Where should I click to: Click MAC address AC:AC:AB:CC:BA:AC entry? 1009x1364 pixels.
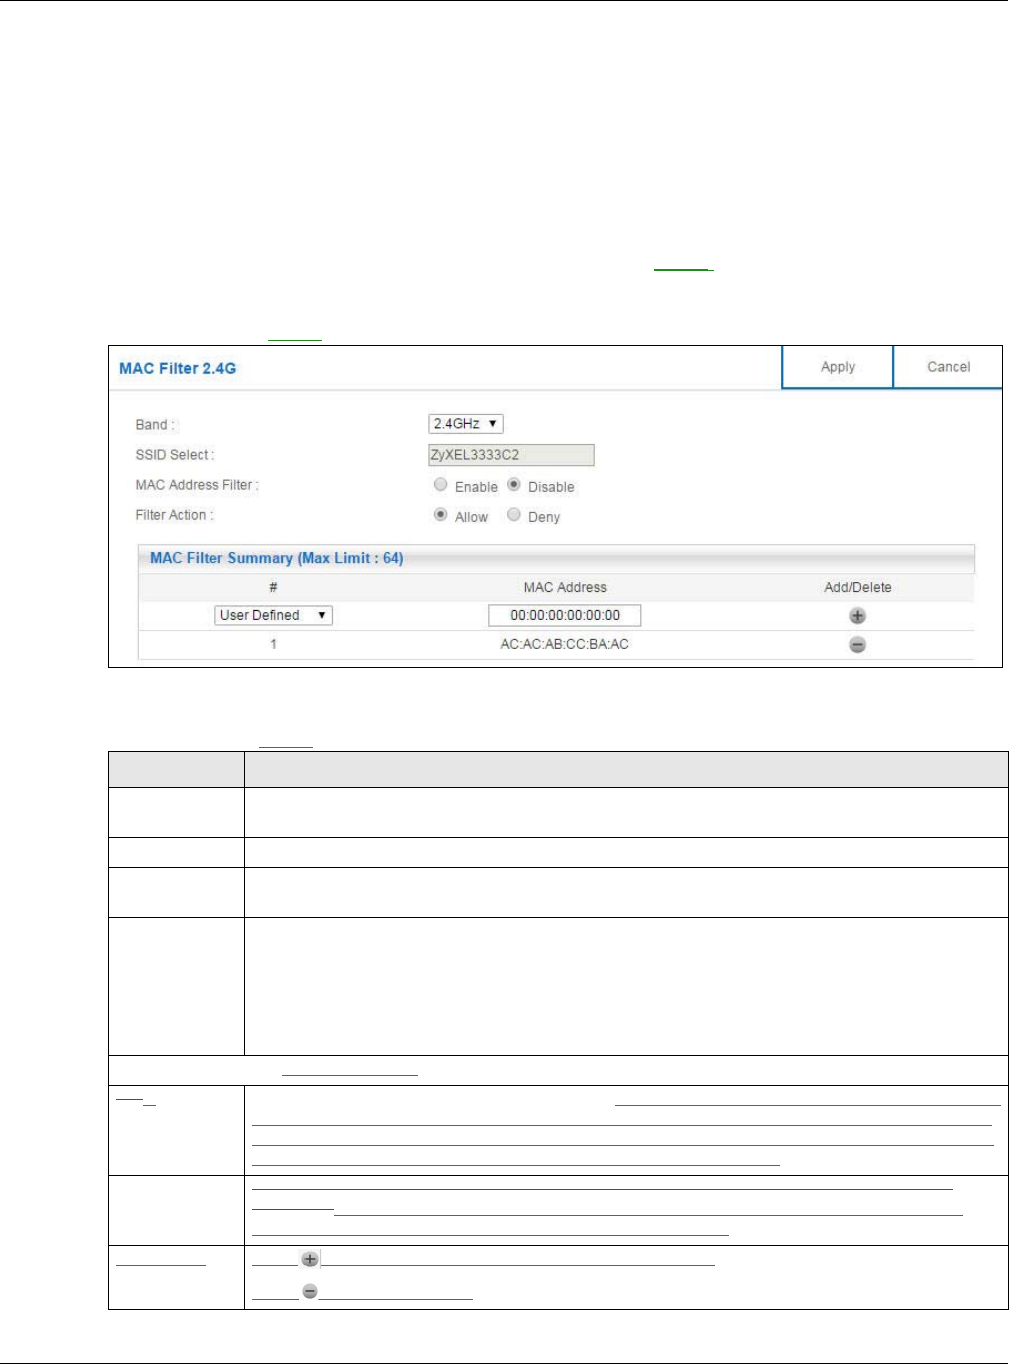pos(565,644)
